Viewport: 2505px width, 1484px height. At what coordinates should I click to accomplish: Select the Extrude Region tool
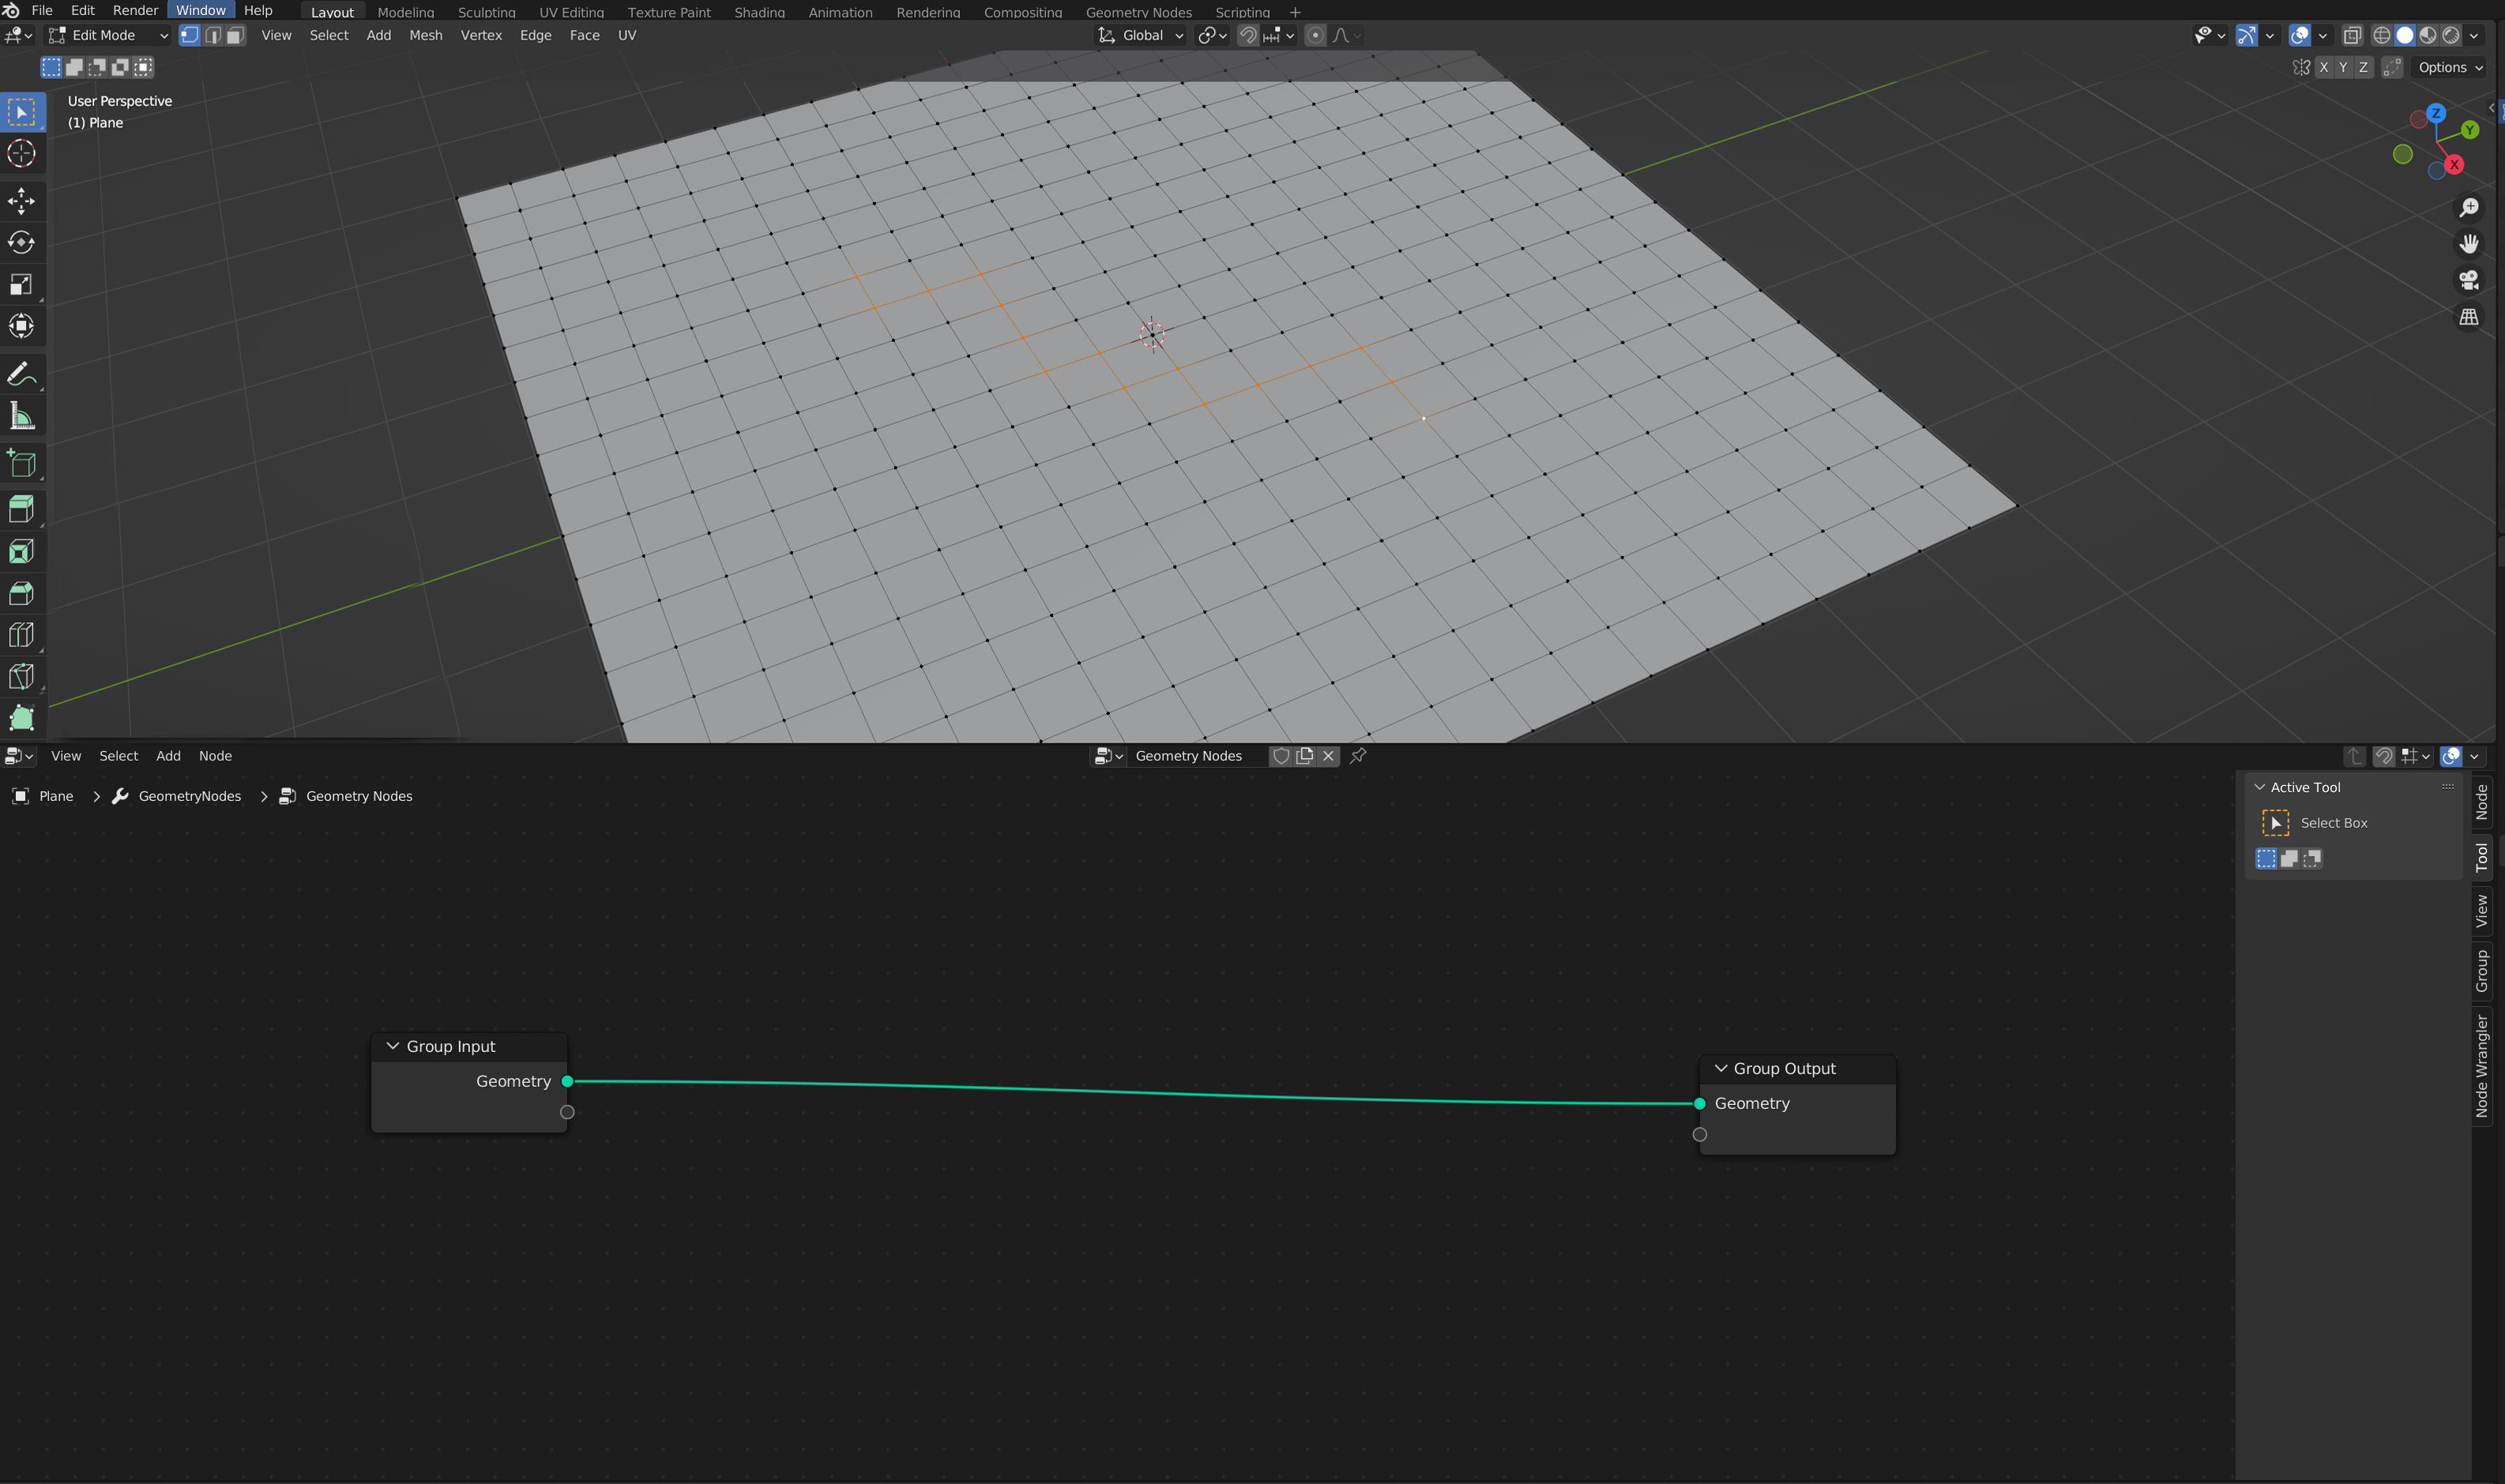point(21,510)
